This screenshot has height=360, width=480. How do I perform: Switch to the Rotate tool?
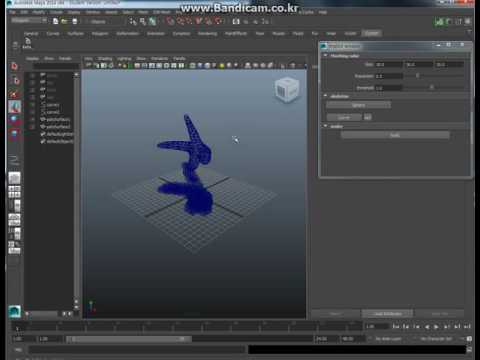[x=14, y=120]
